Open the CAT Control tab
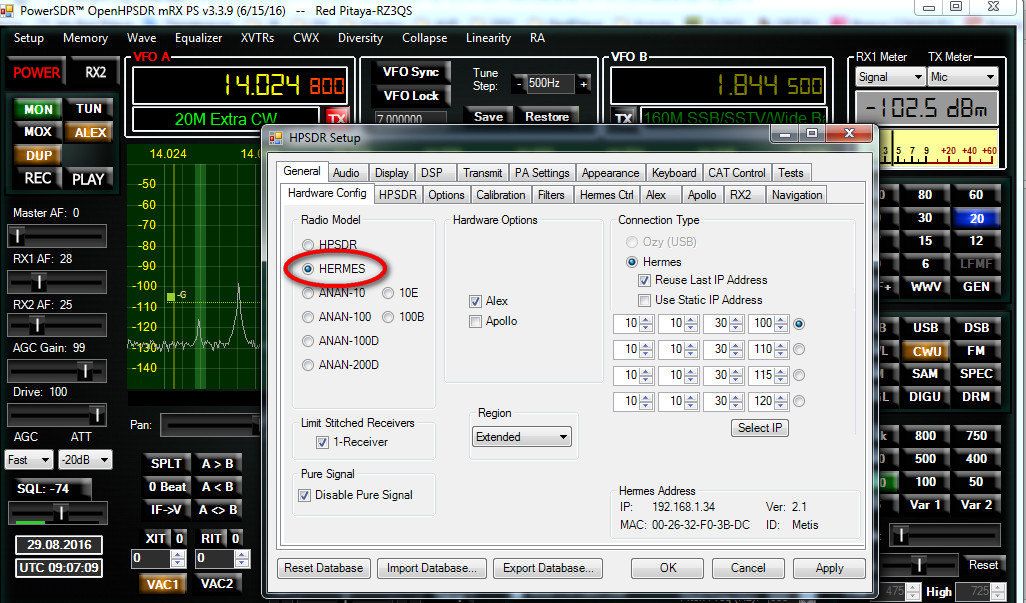The height and width of the screenshot is (603, 1026). (x=737, y=173)
